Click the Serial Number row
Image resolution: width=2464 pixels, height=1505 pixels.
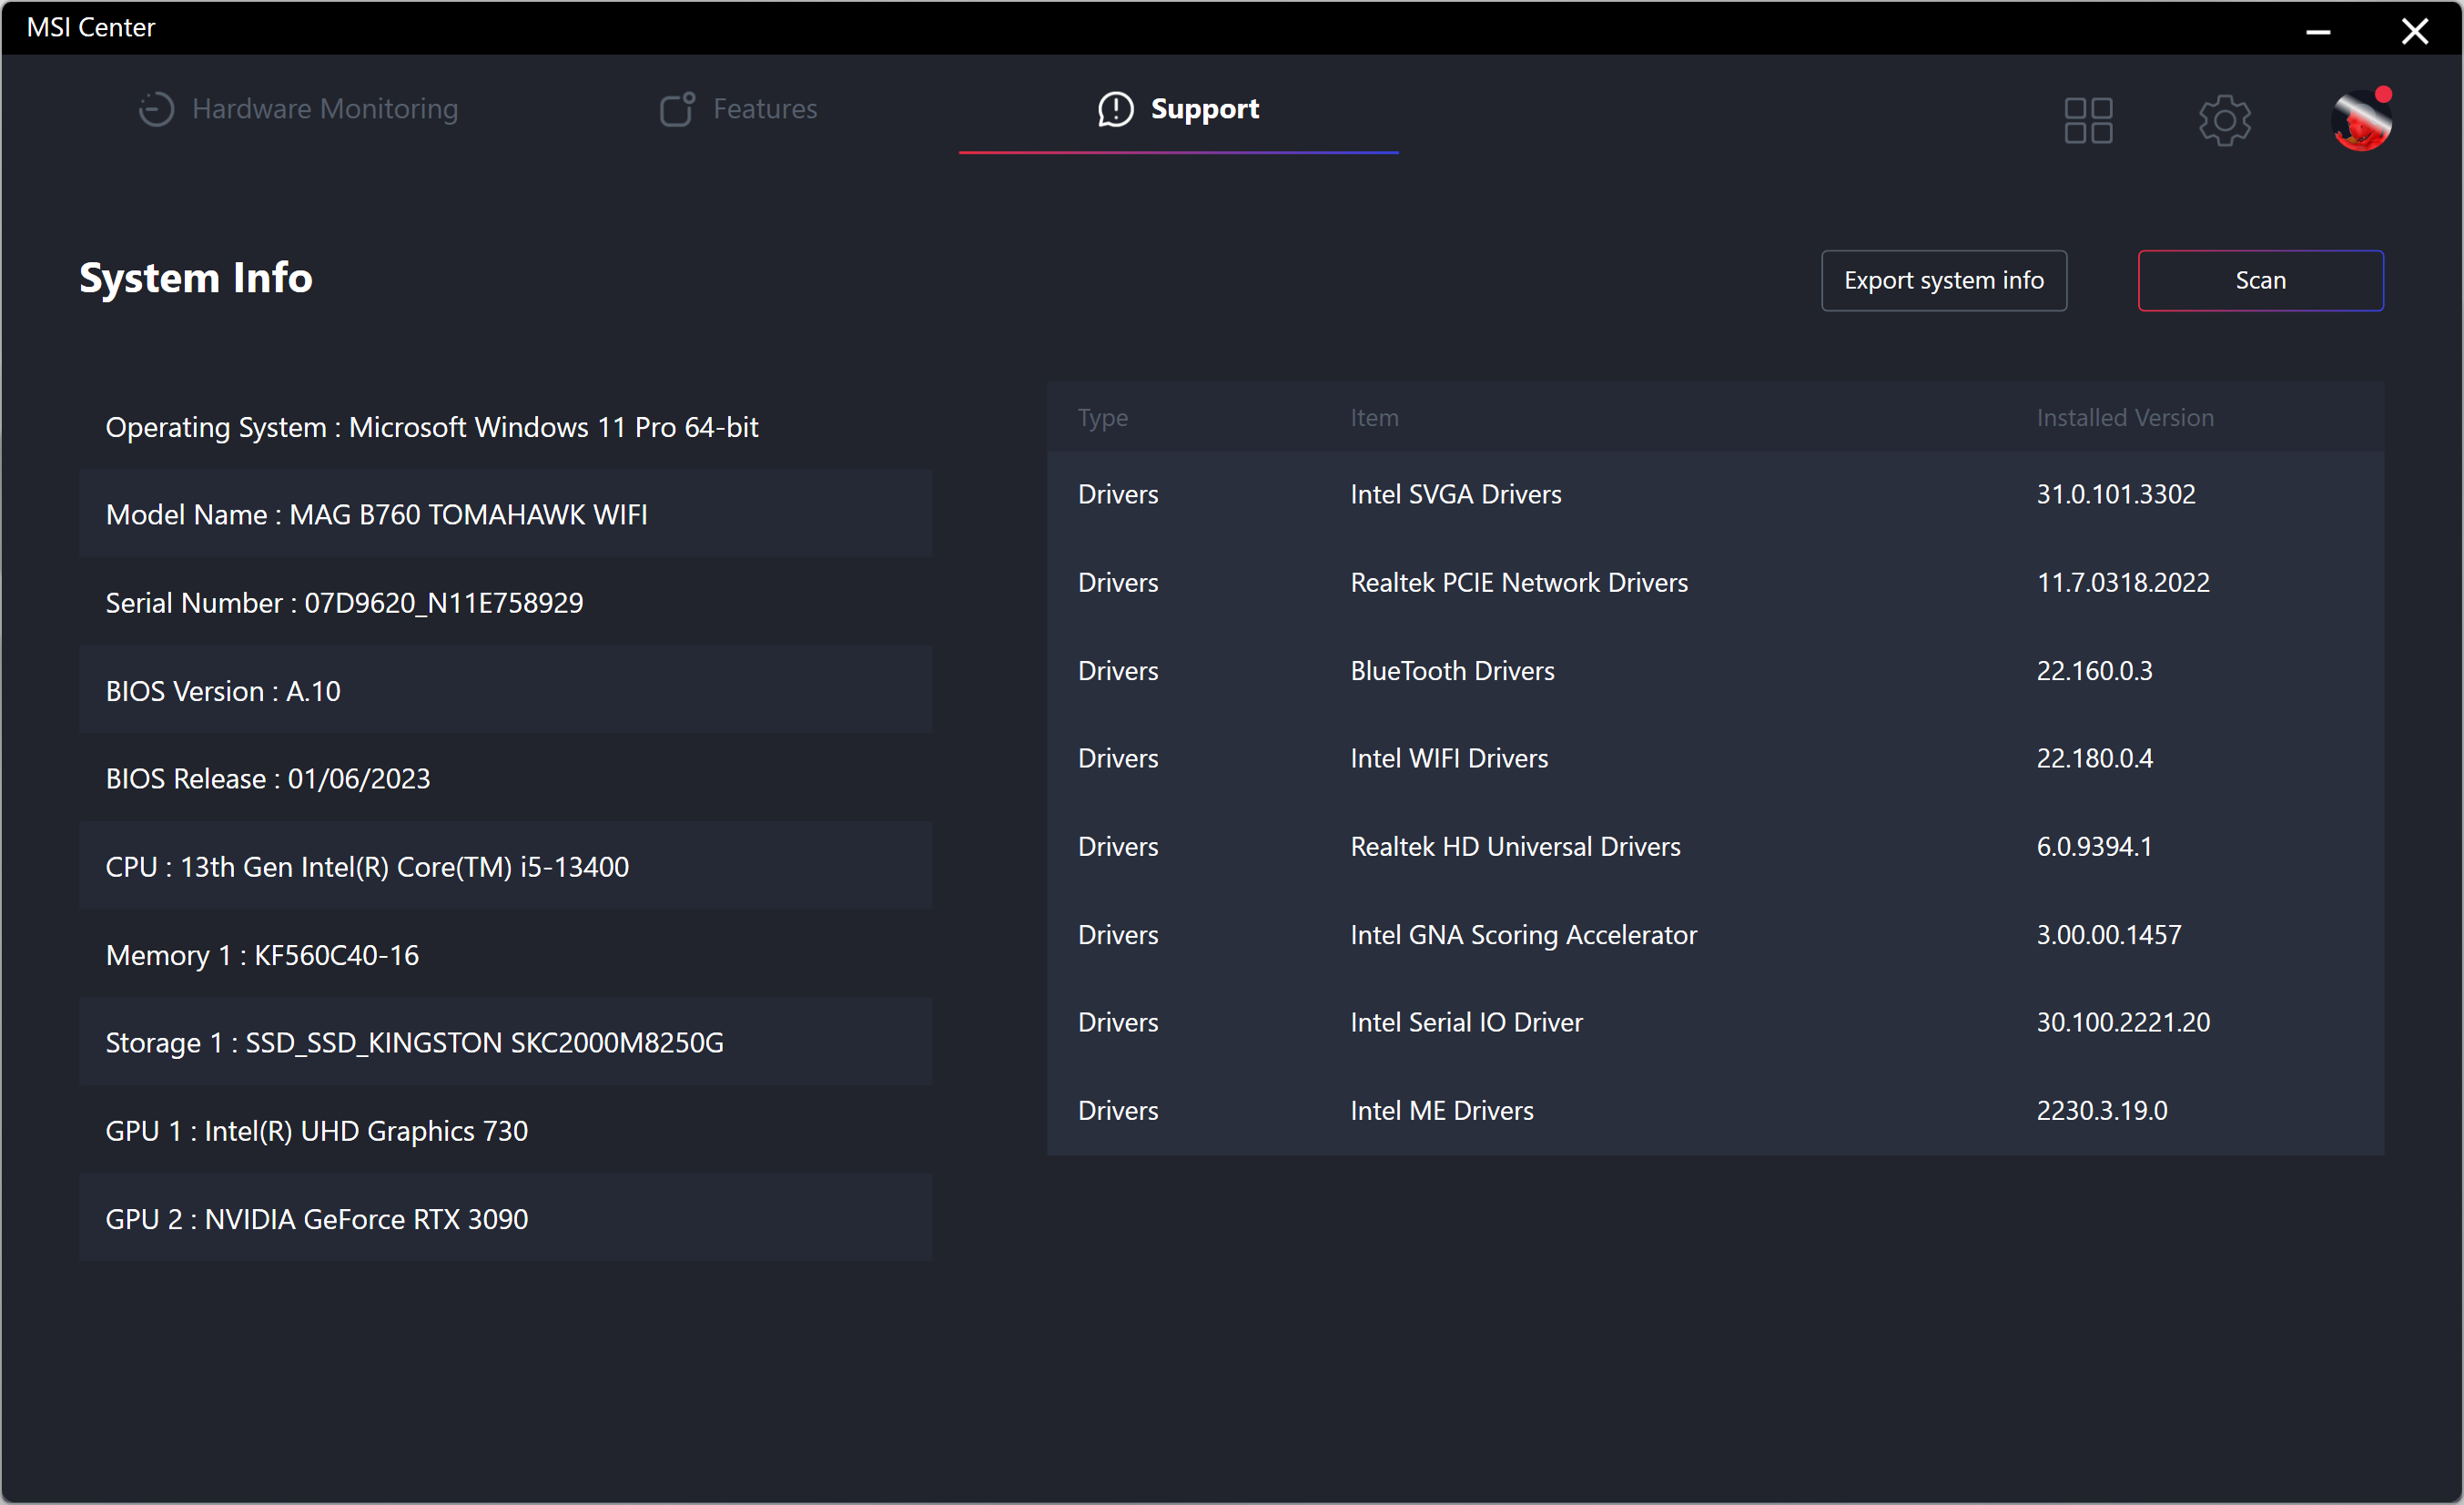pos(506,602)
